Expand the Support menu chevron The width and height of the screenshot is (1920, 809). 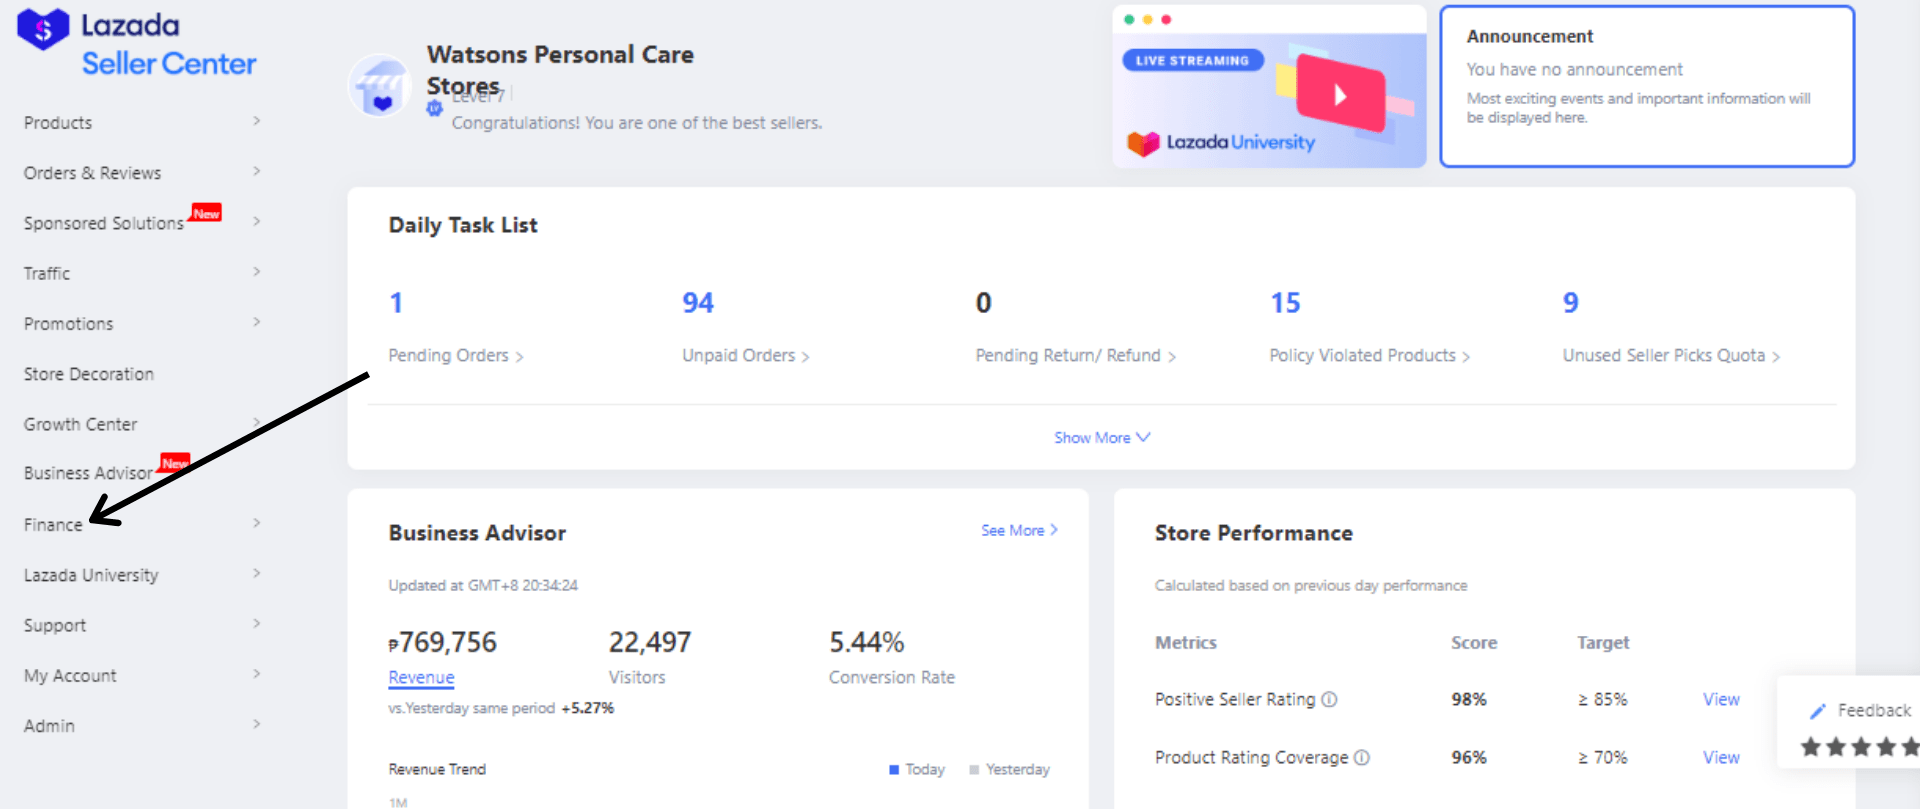[257, 623]
